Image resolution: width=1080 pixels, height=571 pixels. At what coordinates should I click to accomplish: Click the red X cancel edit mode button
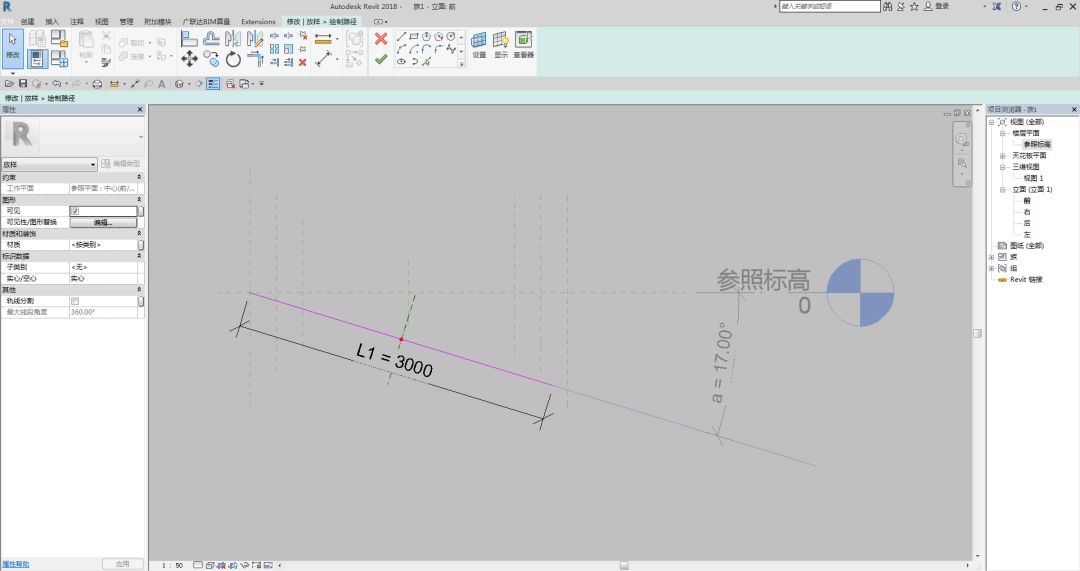[381, 39]
